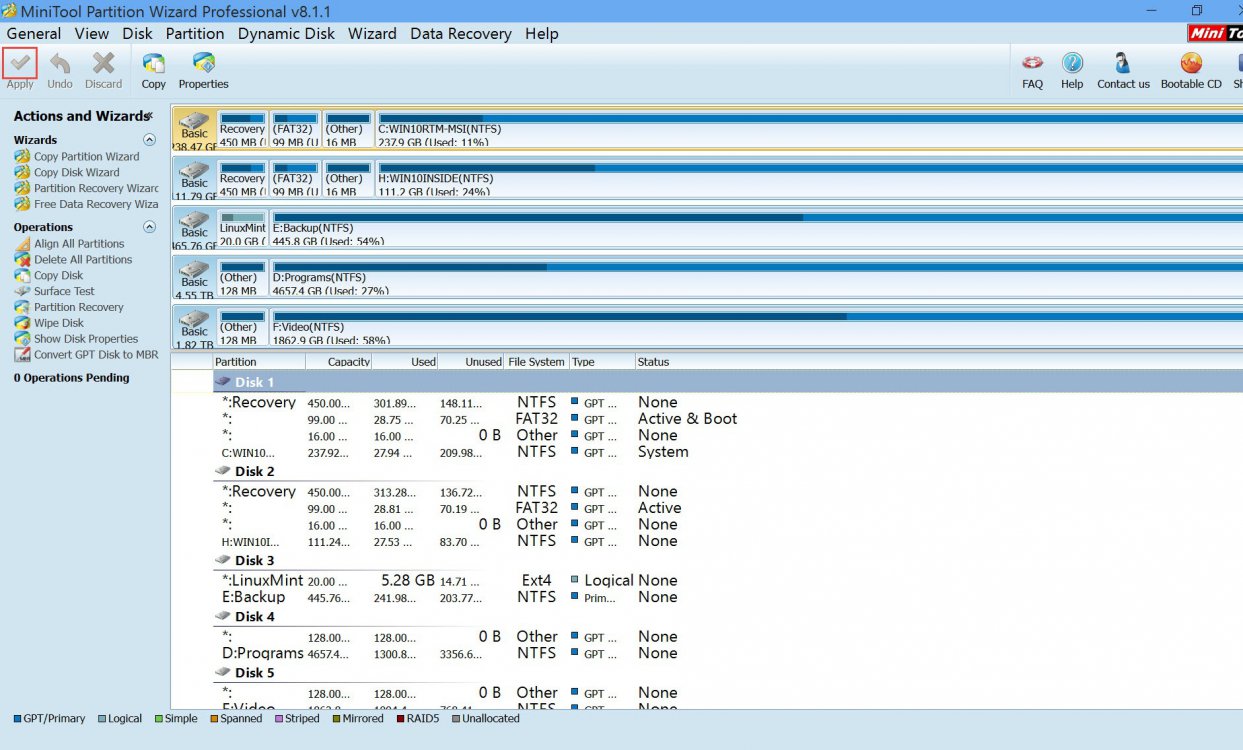Click Wipe Disk operation
The width and height of the screenshot is (1243, 750).
pos(59,324)
